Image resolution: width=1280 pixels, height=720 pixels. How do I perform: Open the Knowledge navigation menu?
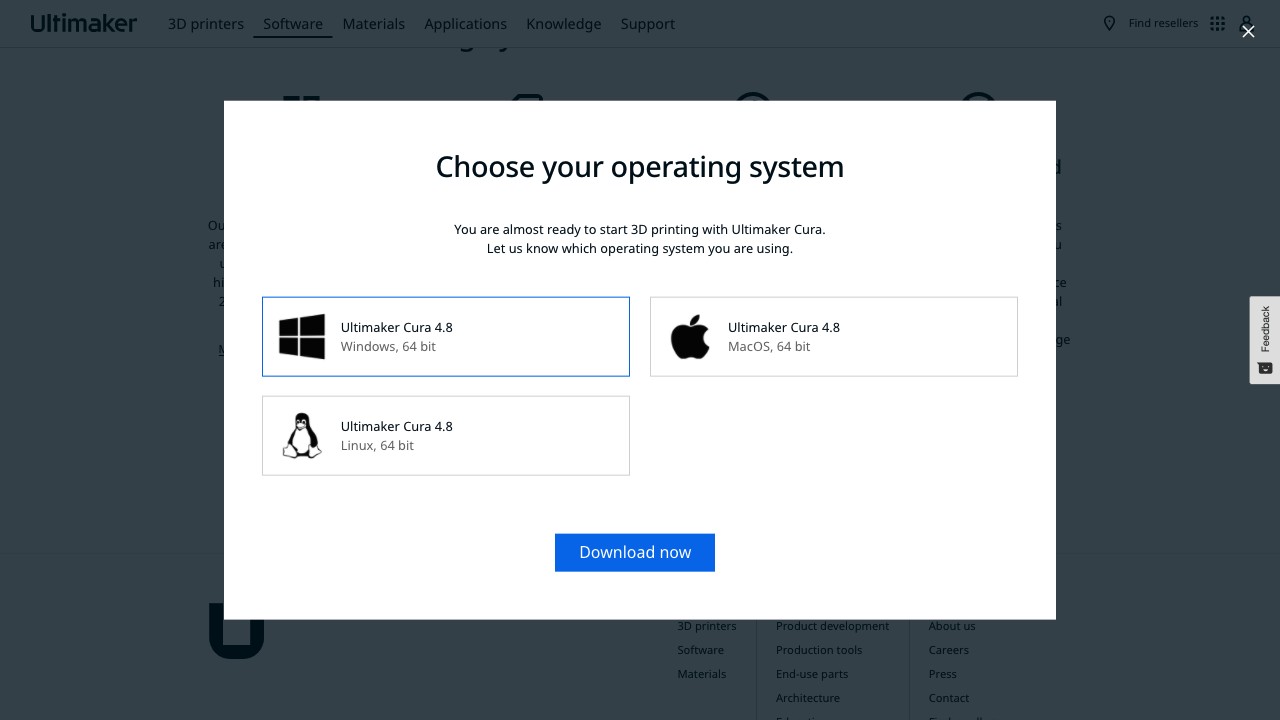click(563, 24)
